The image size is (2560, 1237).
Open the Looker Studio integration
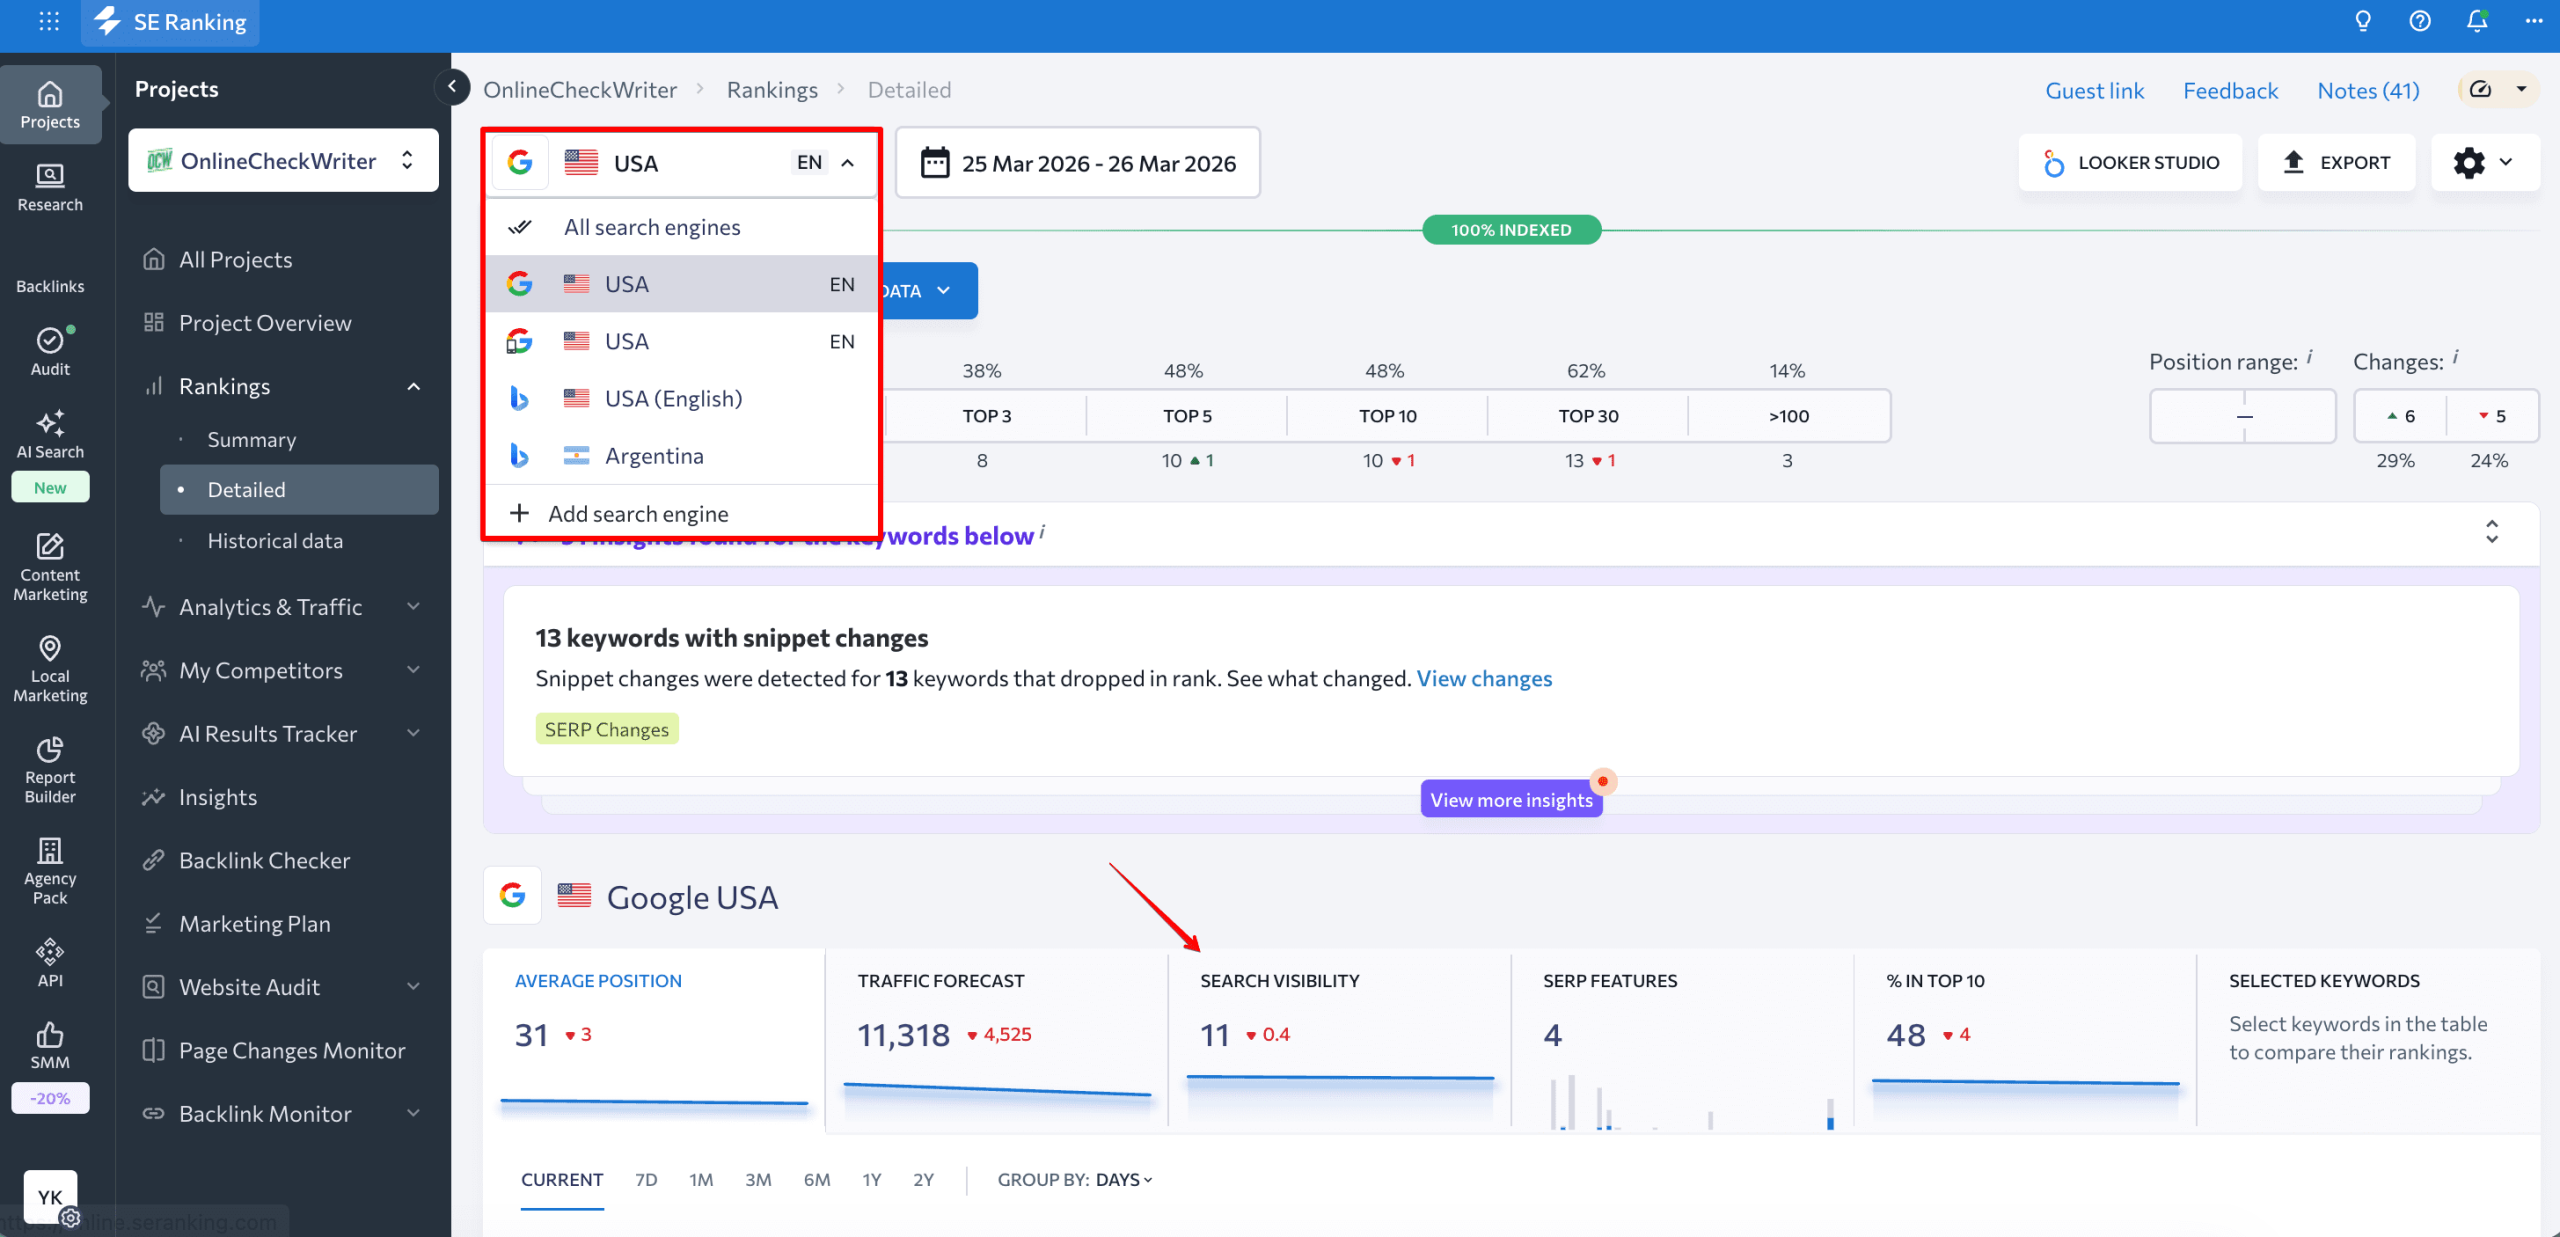point(2131,162)
